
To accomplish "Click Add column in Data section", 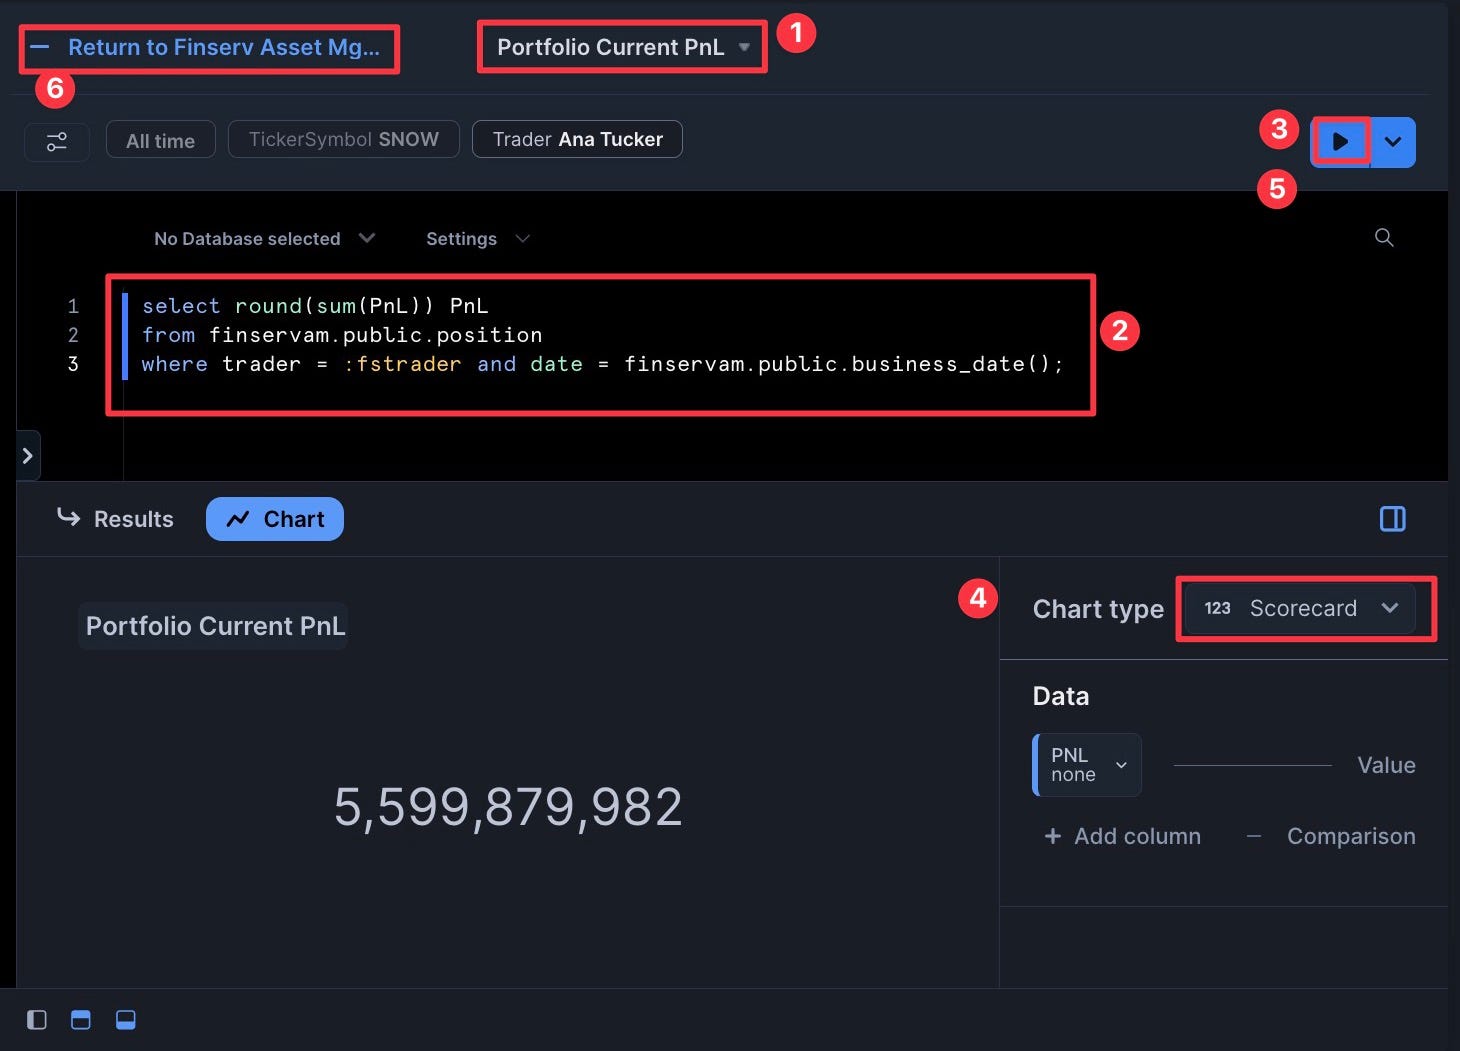I will click(x=1122, y=836).
